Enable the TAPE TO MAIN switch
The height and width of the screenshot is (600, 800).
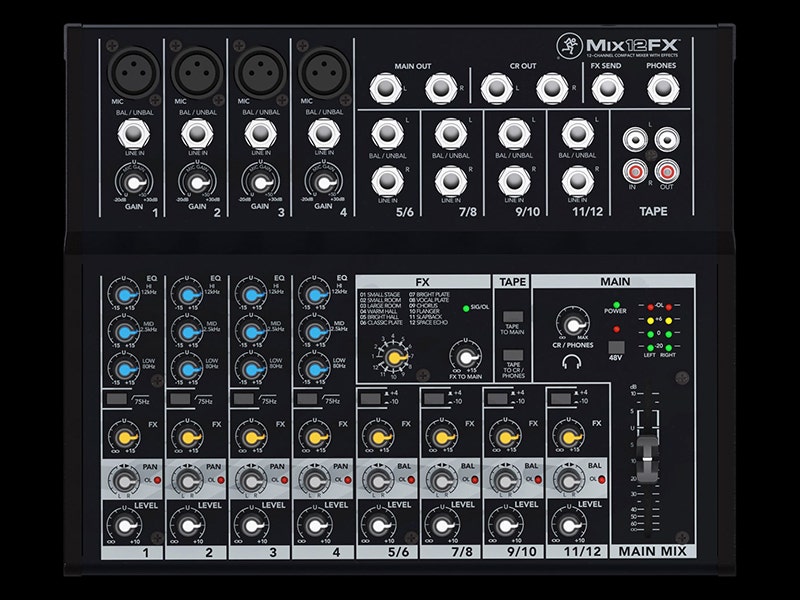point(513,317)
